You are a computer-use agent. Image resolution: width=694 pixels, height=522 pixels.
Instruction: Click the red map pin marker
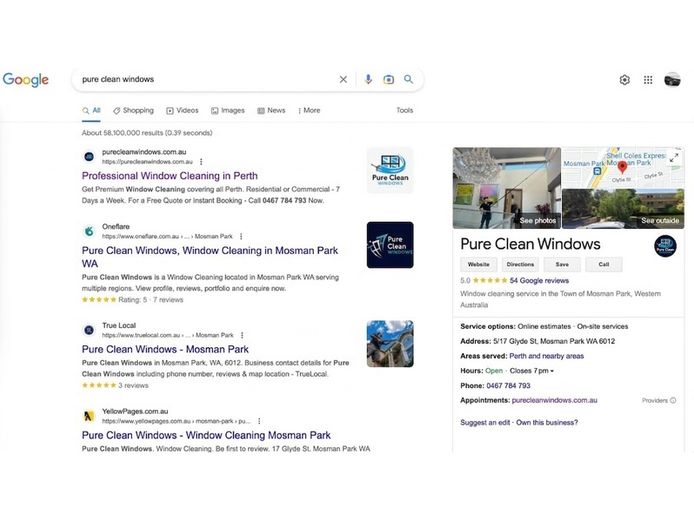point(622,167)
